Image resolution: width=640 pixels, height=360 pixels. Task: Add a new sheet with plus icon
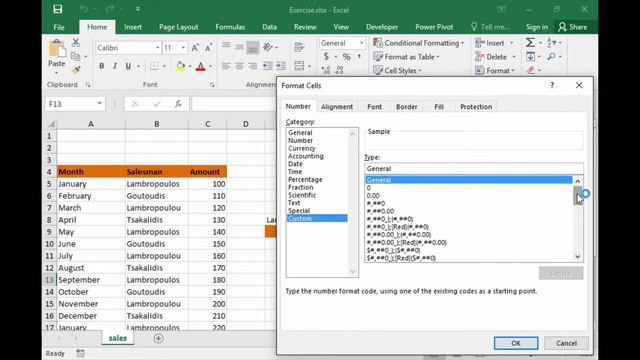[158, 338]
